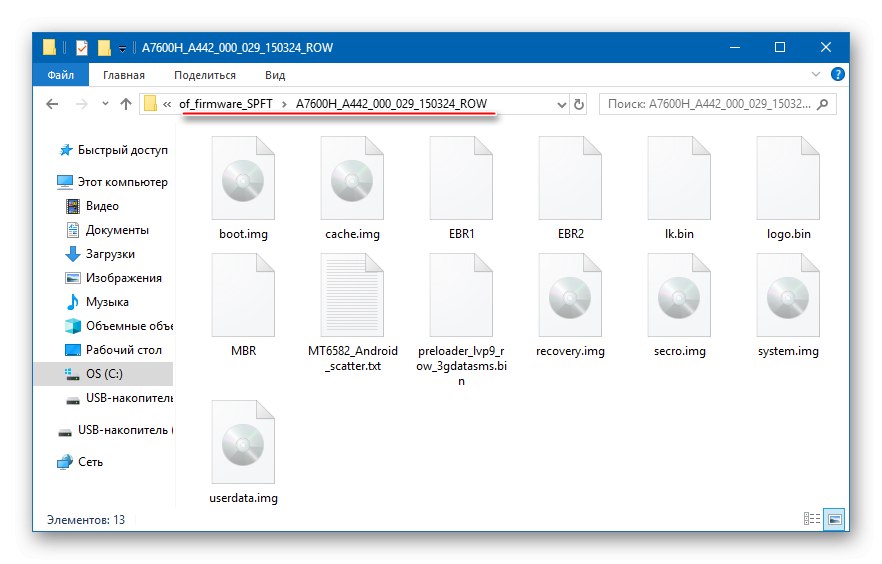Screen dimensions: 882x564
Task: Select the secro.img file icon
Action: (x=679, y=295)
